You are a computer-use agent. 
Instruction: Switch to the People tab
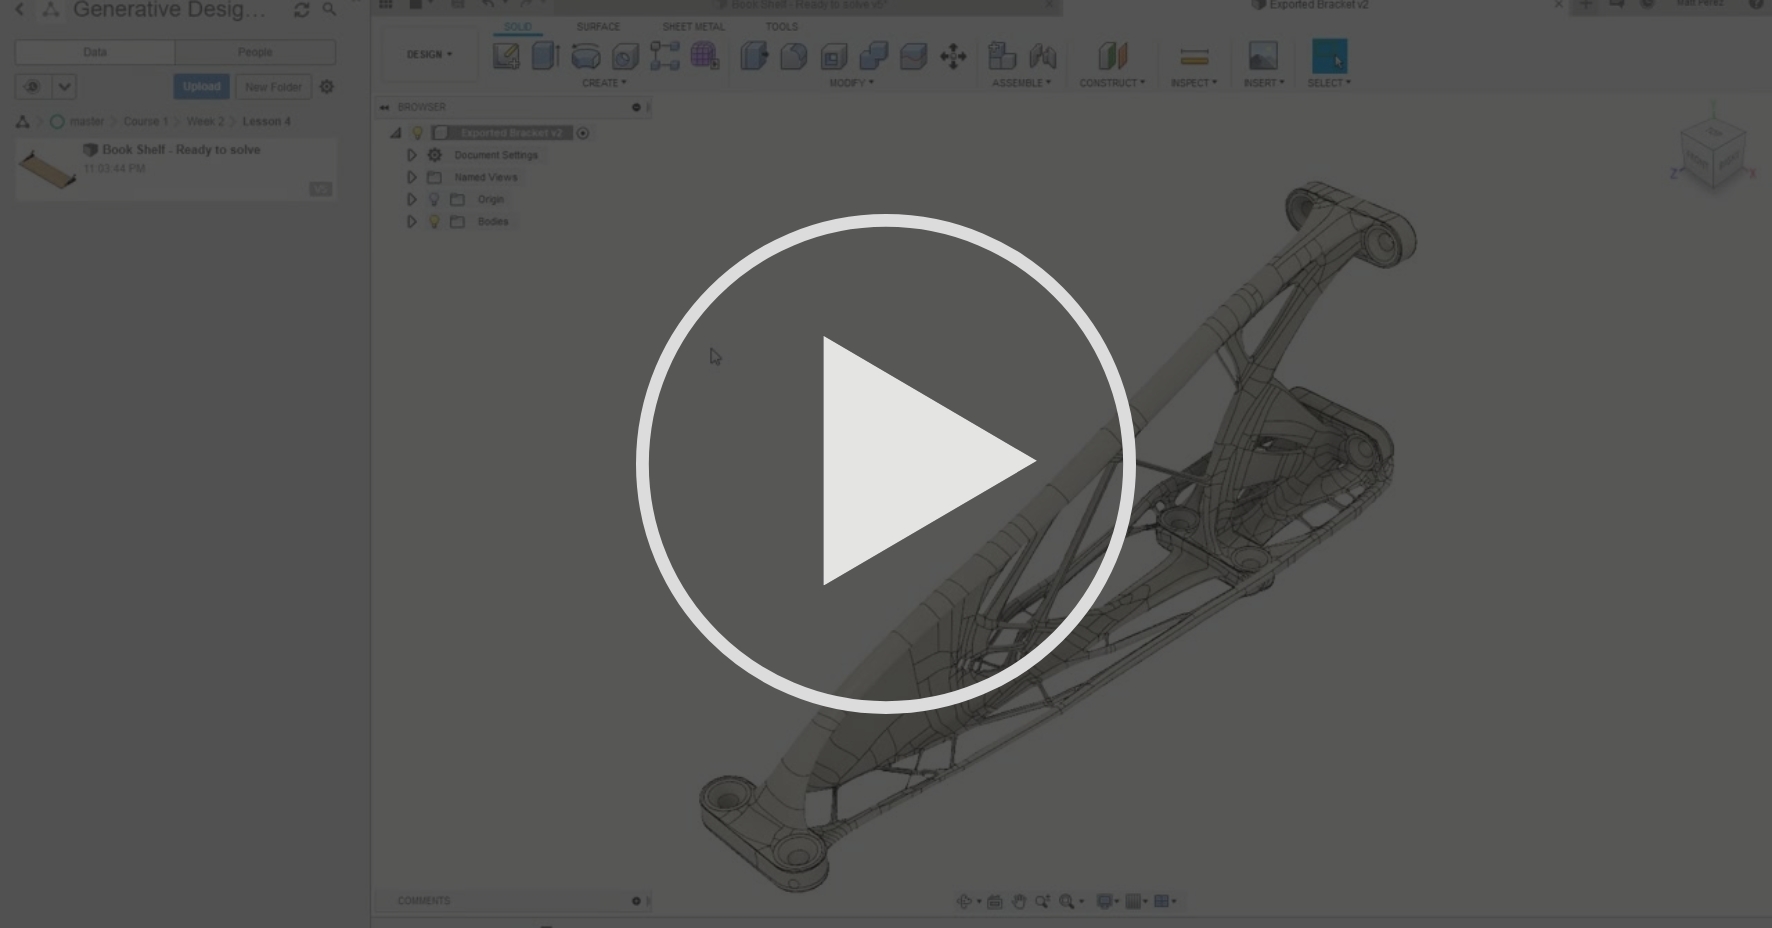coord(255,52)
